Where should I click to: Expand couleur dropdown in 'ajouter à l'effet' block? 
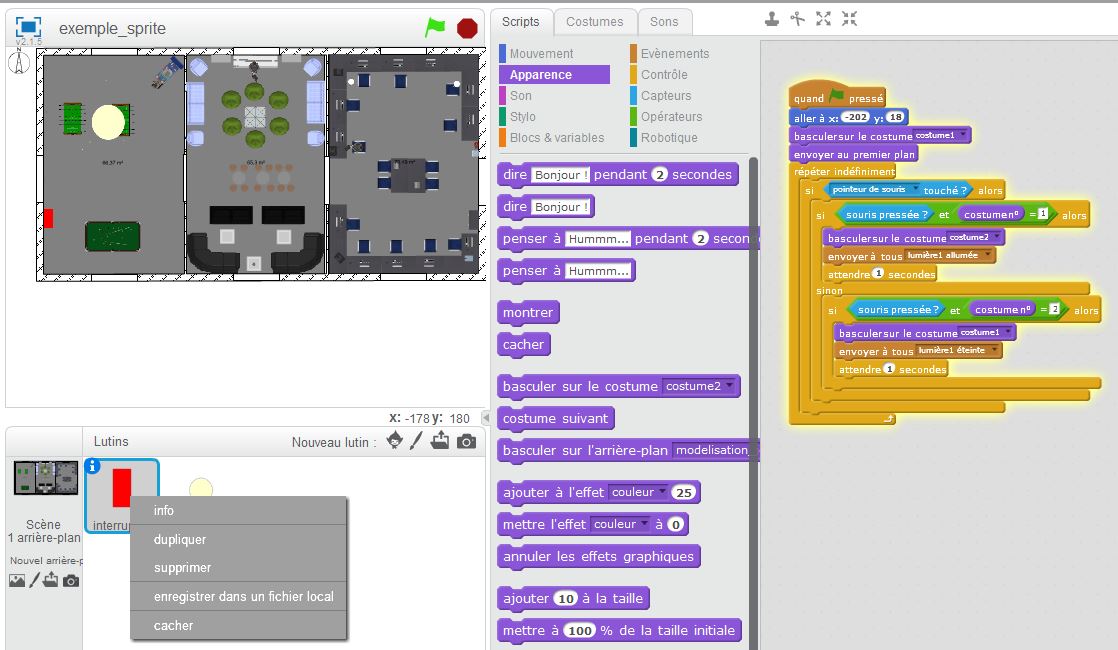coord(639,492)
